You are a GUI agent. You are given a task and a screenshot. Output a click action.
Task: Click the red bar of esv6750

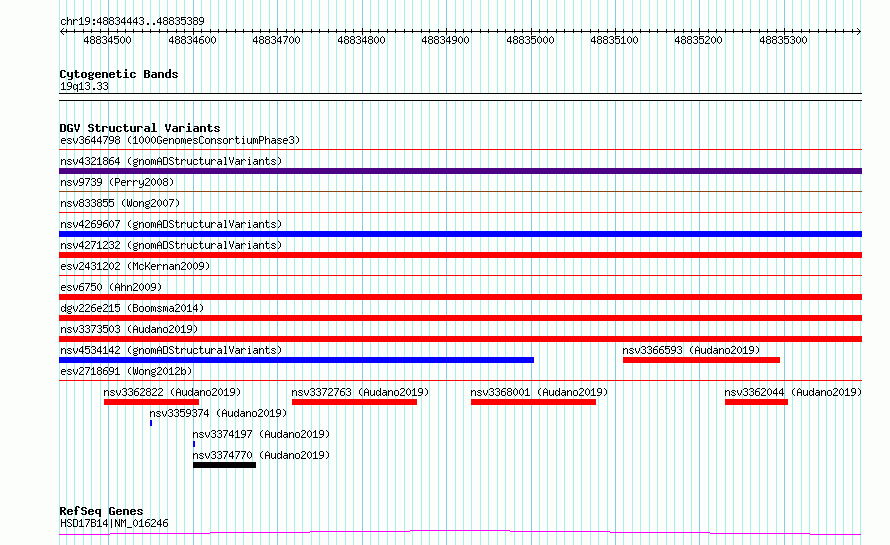point(460,297)
